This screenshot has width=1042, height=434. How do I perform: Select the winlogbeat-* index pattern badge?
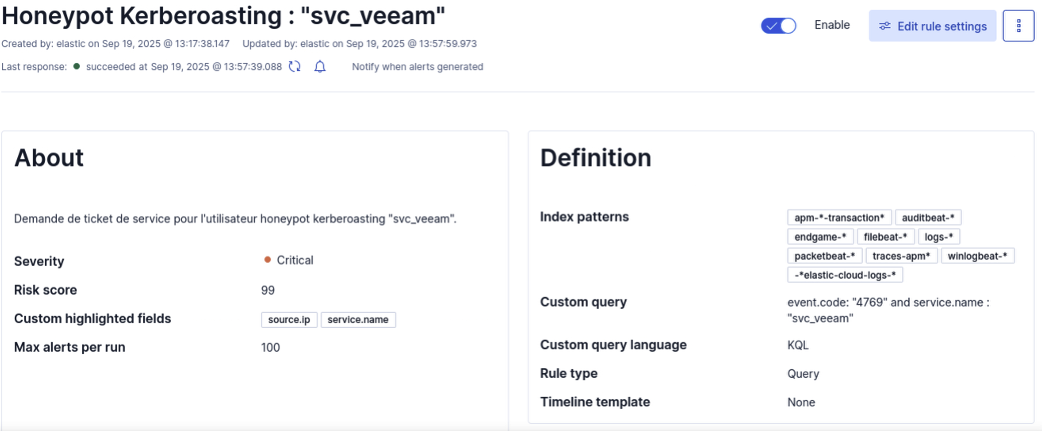[x=978, y=256]
